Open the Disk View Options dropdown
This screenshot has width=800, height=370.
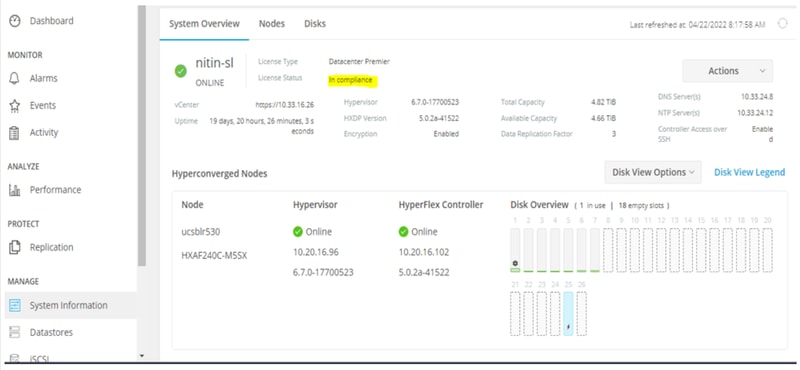pos(653,172)
